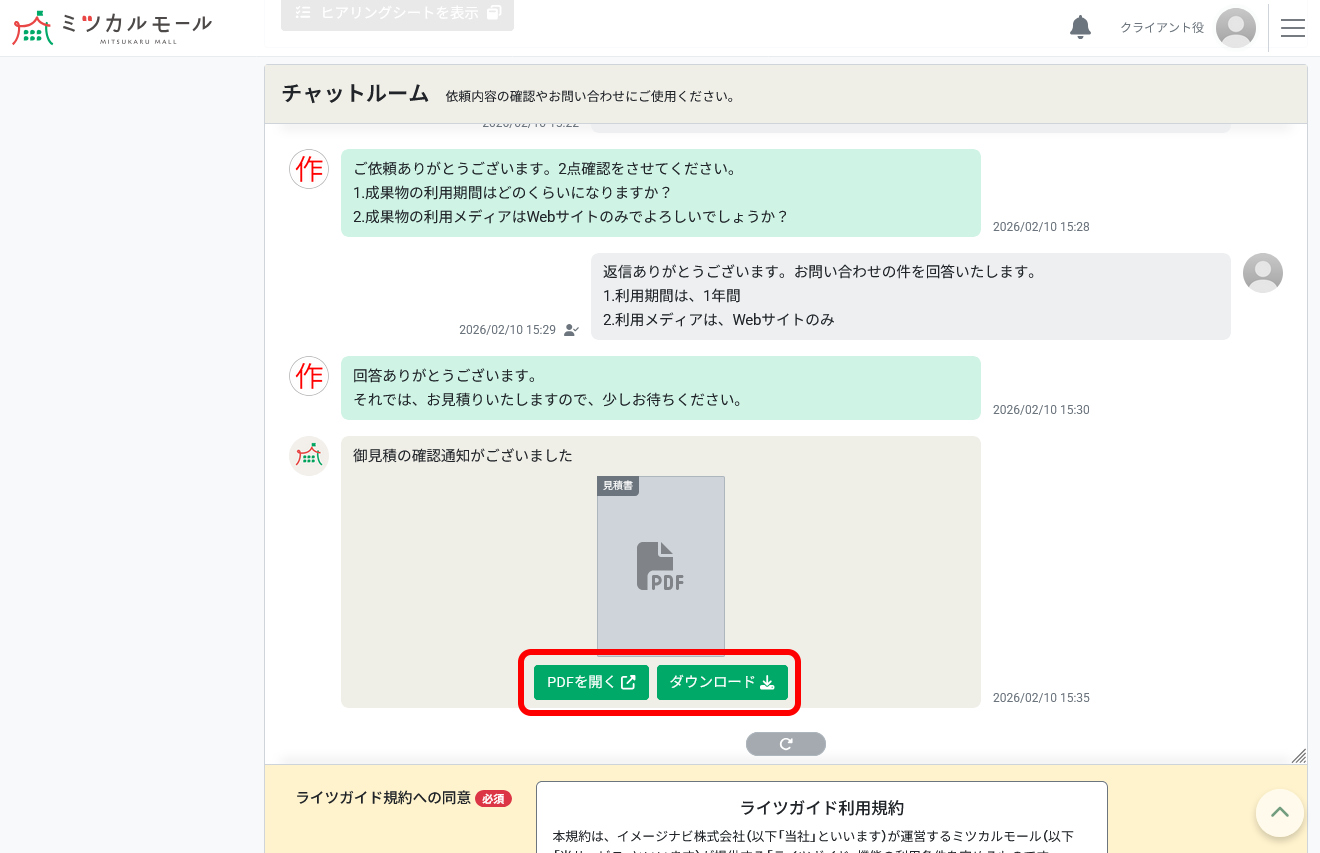Click the external-link icon on PDFを開く

(x=628, y=682)
